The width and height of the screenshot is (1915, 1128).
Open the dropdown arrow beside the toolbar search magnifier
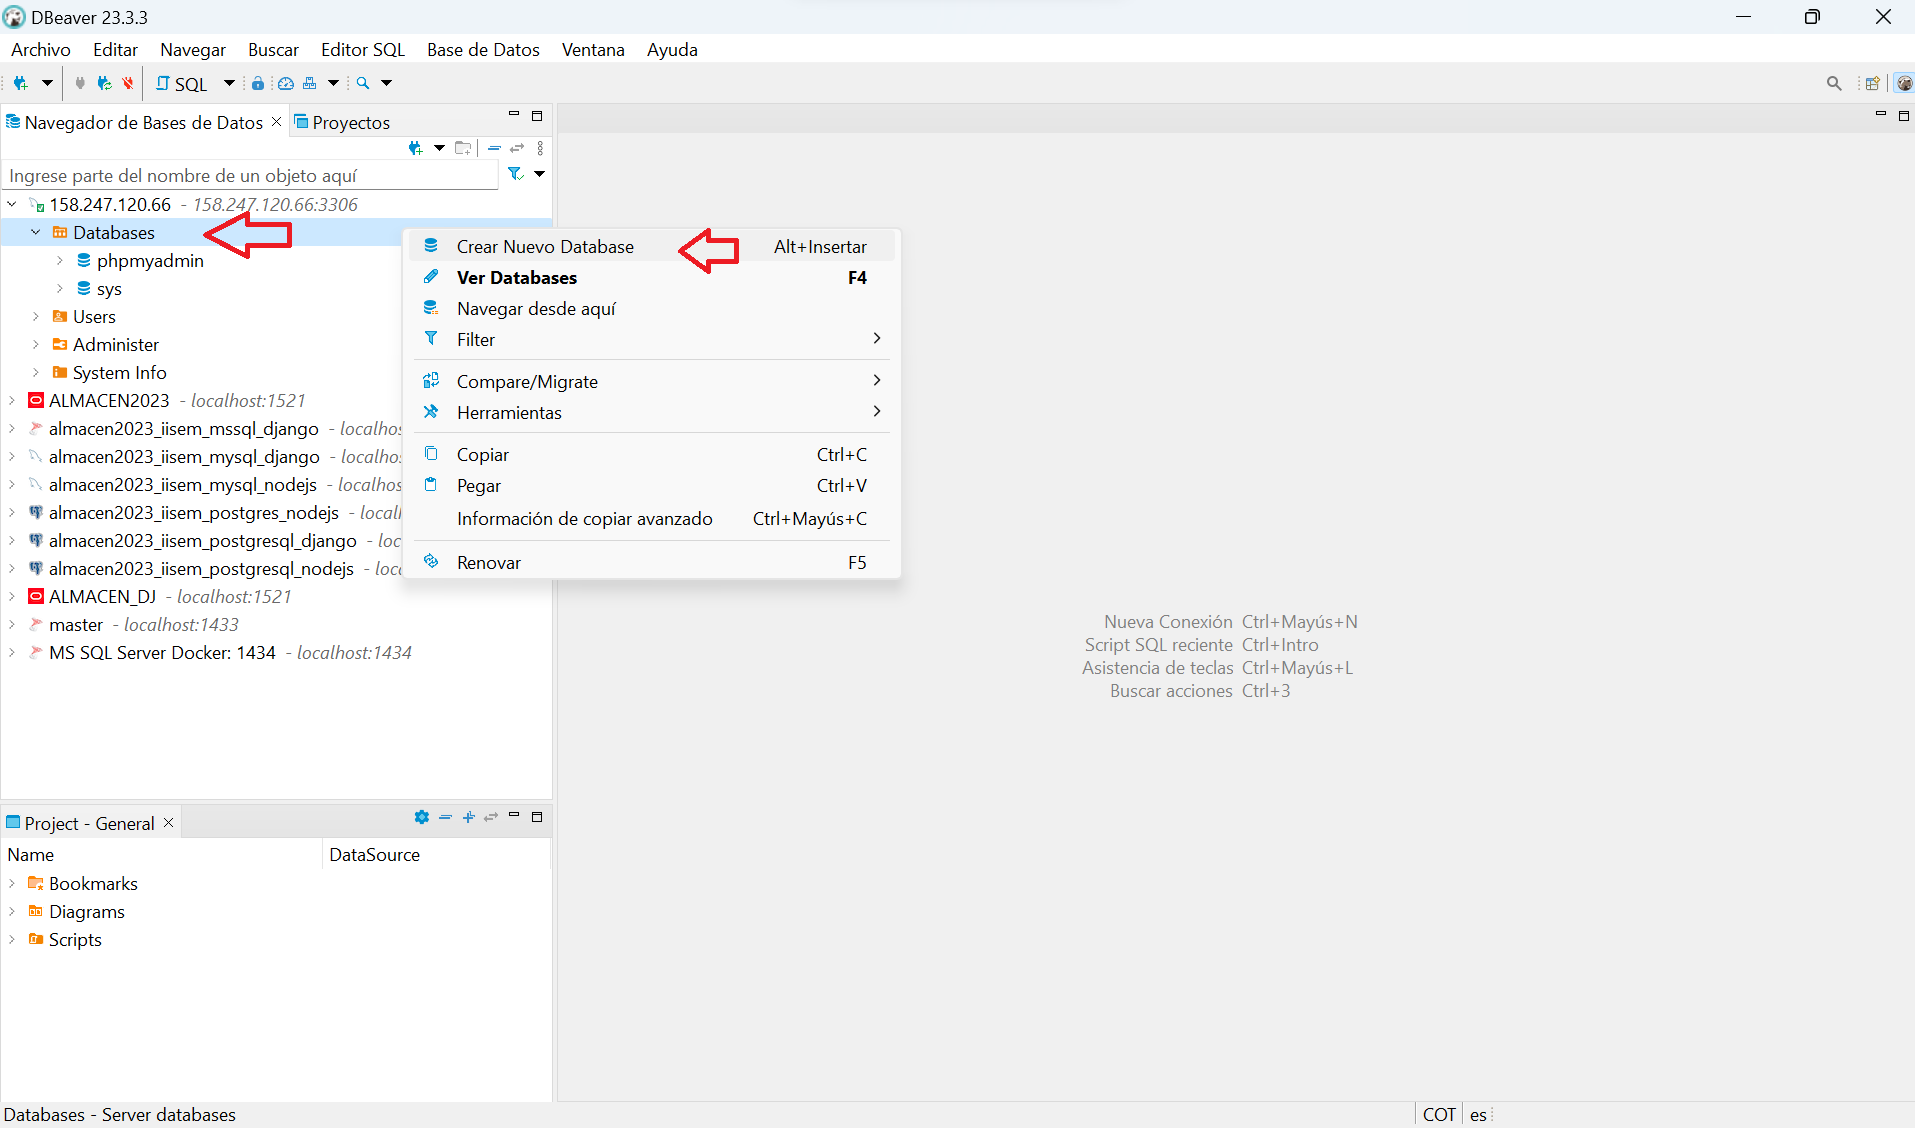pos(387,84)
